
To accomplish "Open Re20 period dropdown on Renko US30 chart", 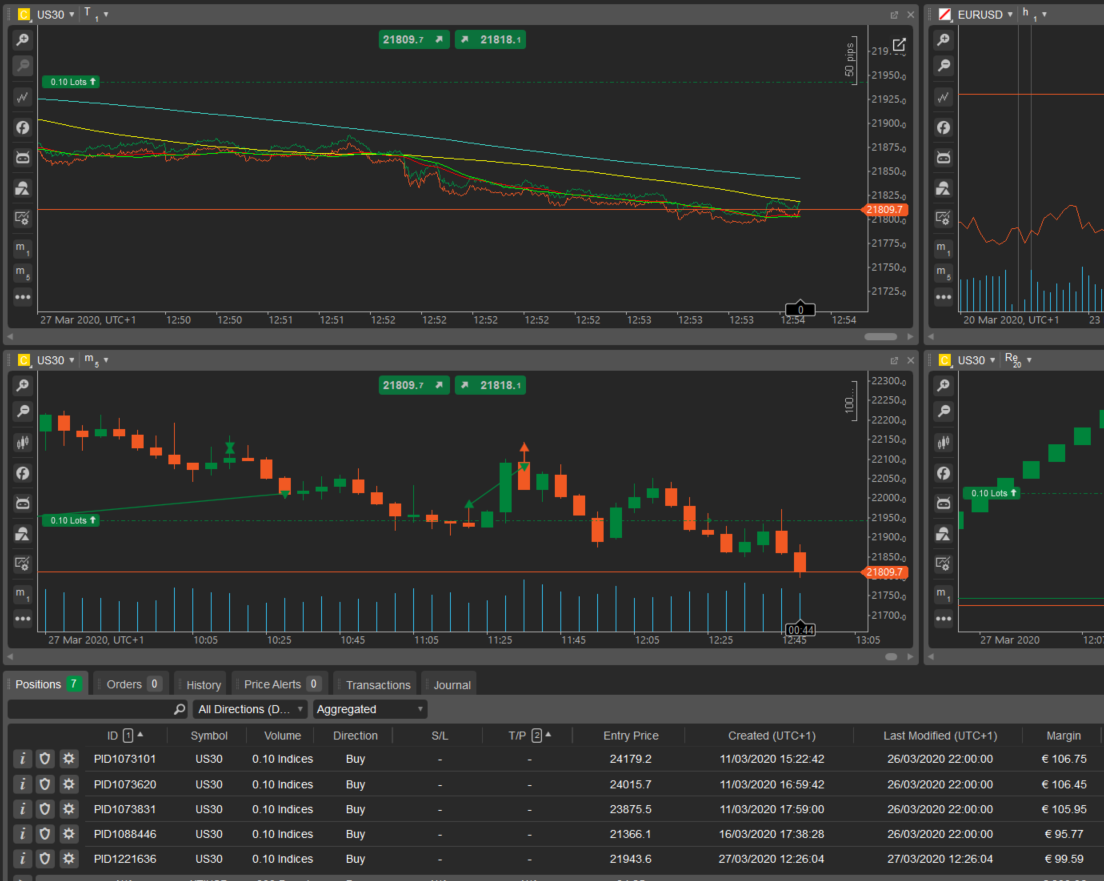I will pos(1017,360).
